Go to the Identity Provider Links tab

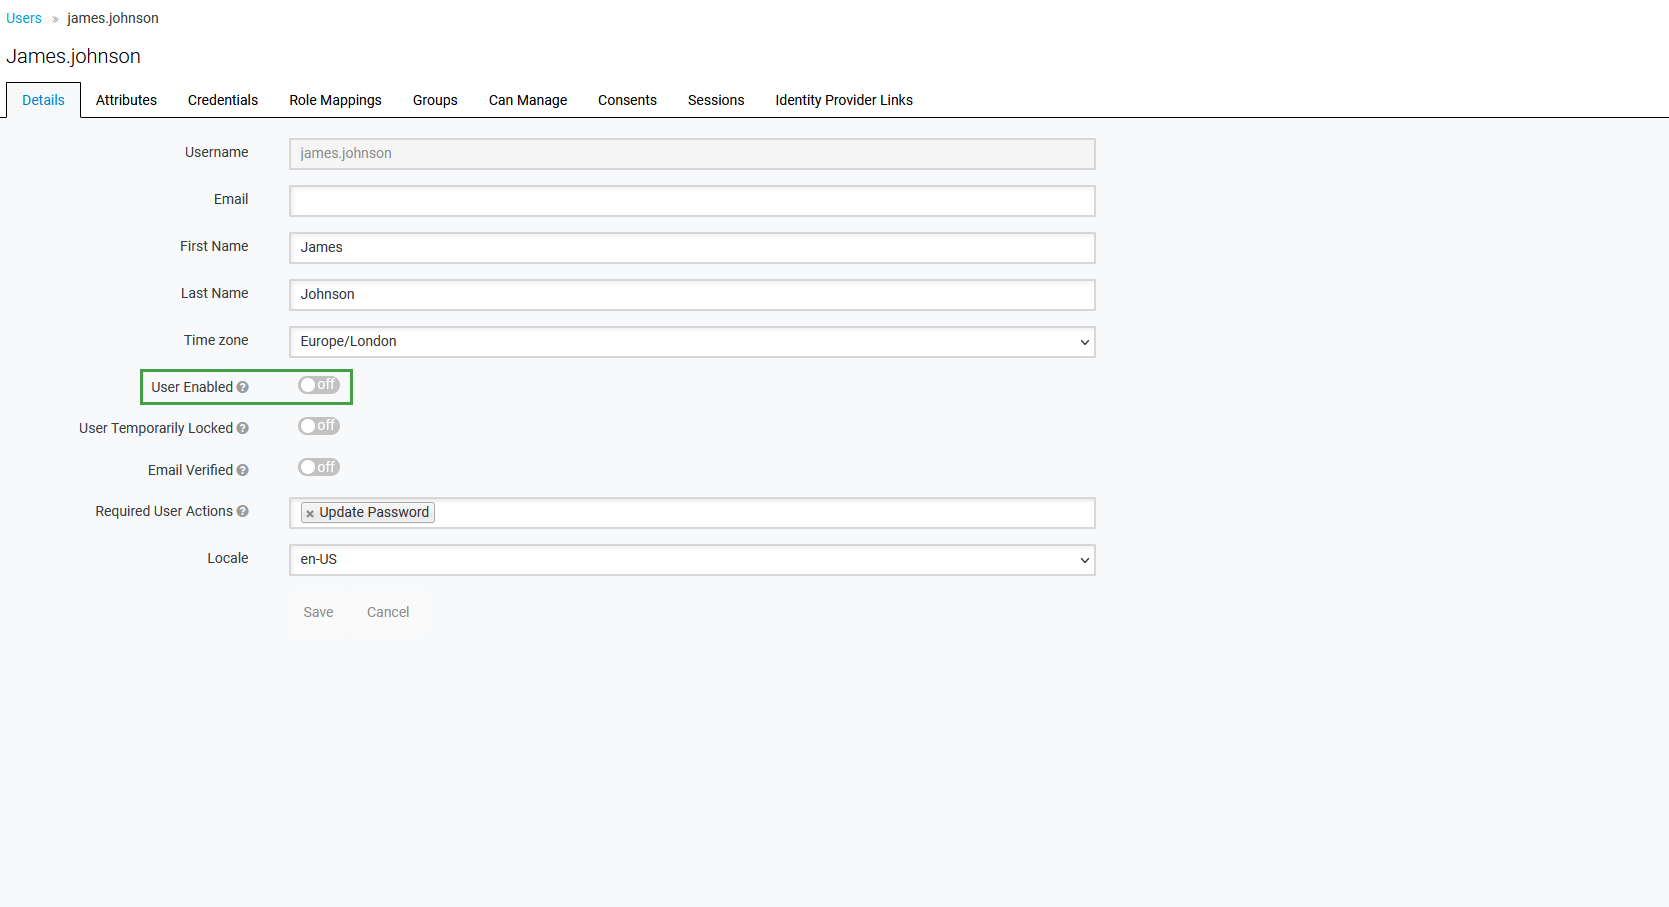pyautogui.click(x=843, y=100)
